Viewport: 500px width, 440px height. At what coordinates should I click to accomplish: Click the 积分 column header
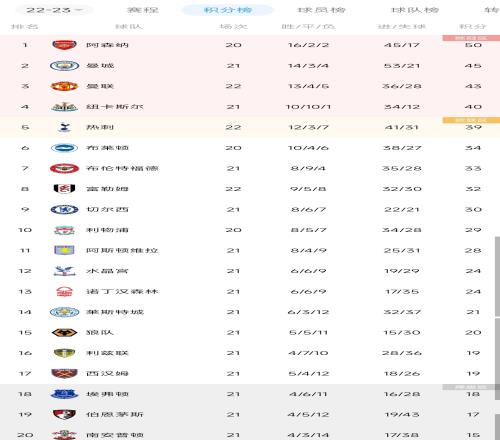tap(473, 27)
